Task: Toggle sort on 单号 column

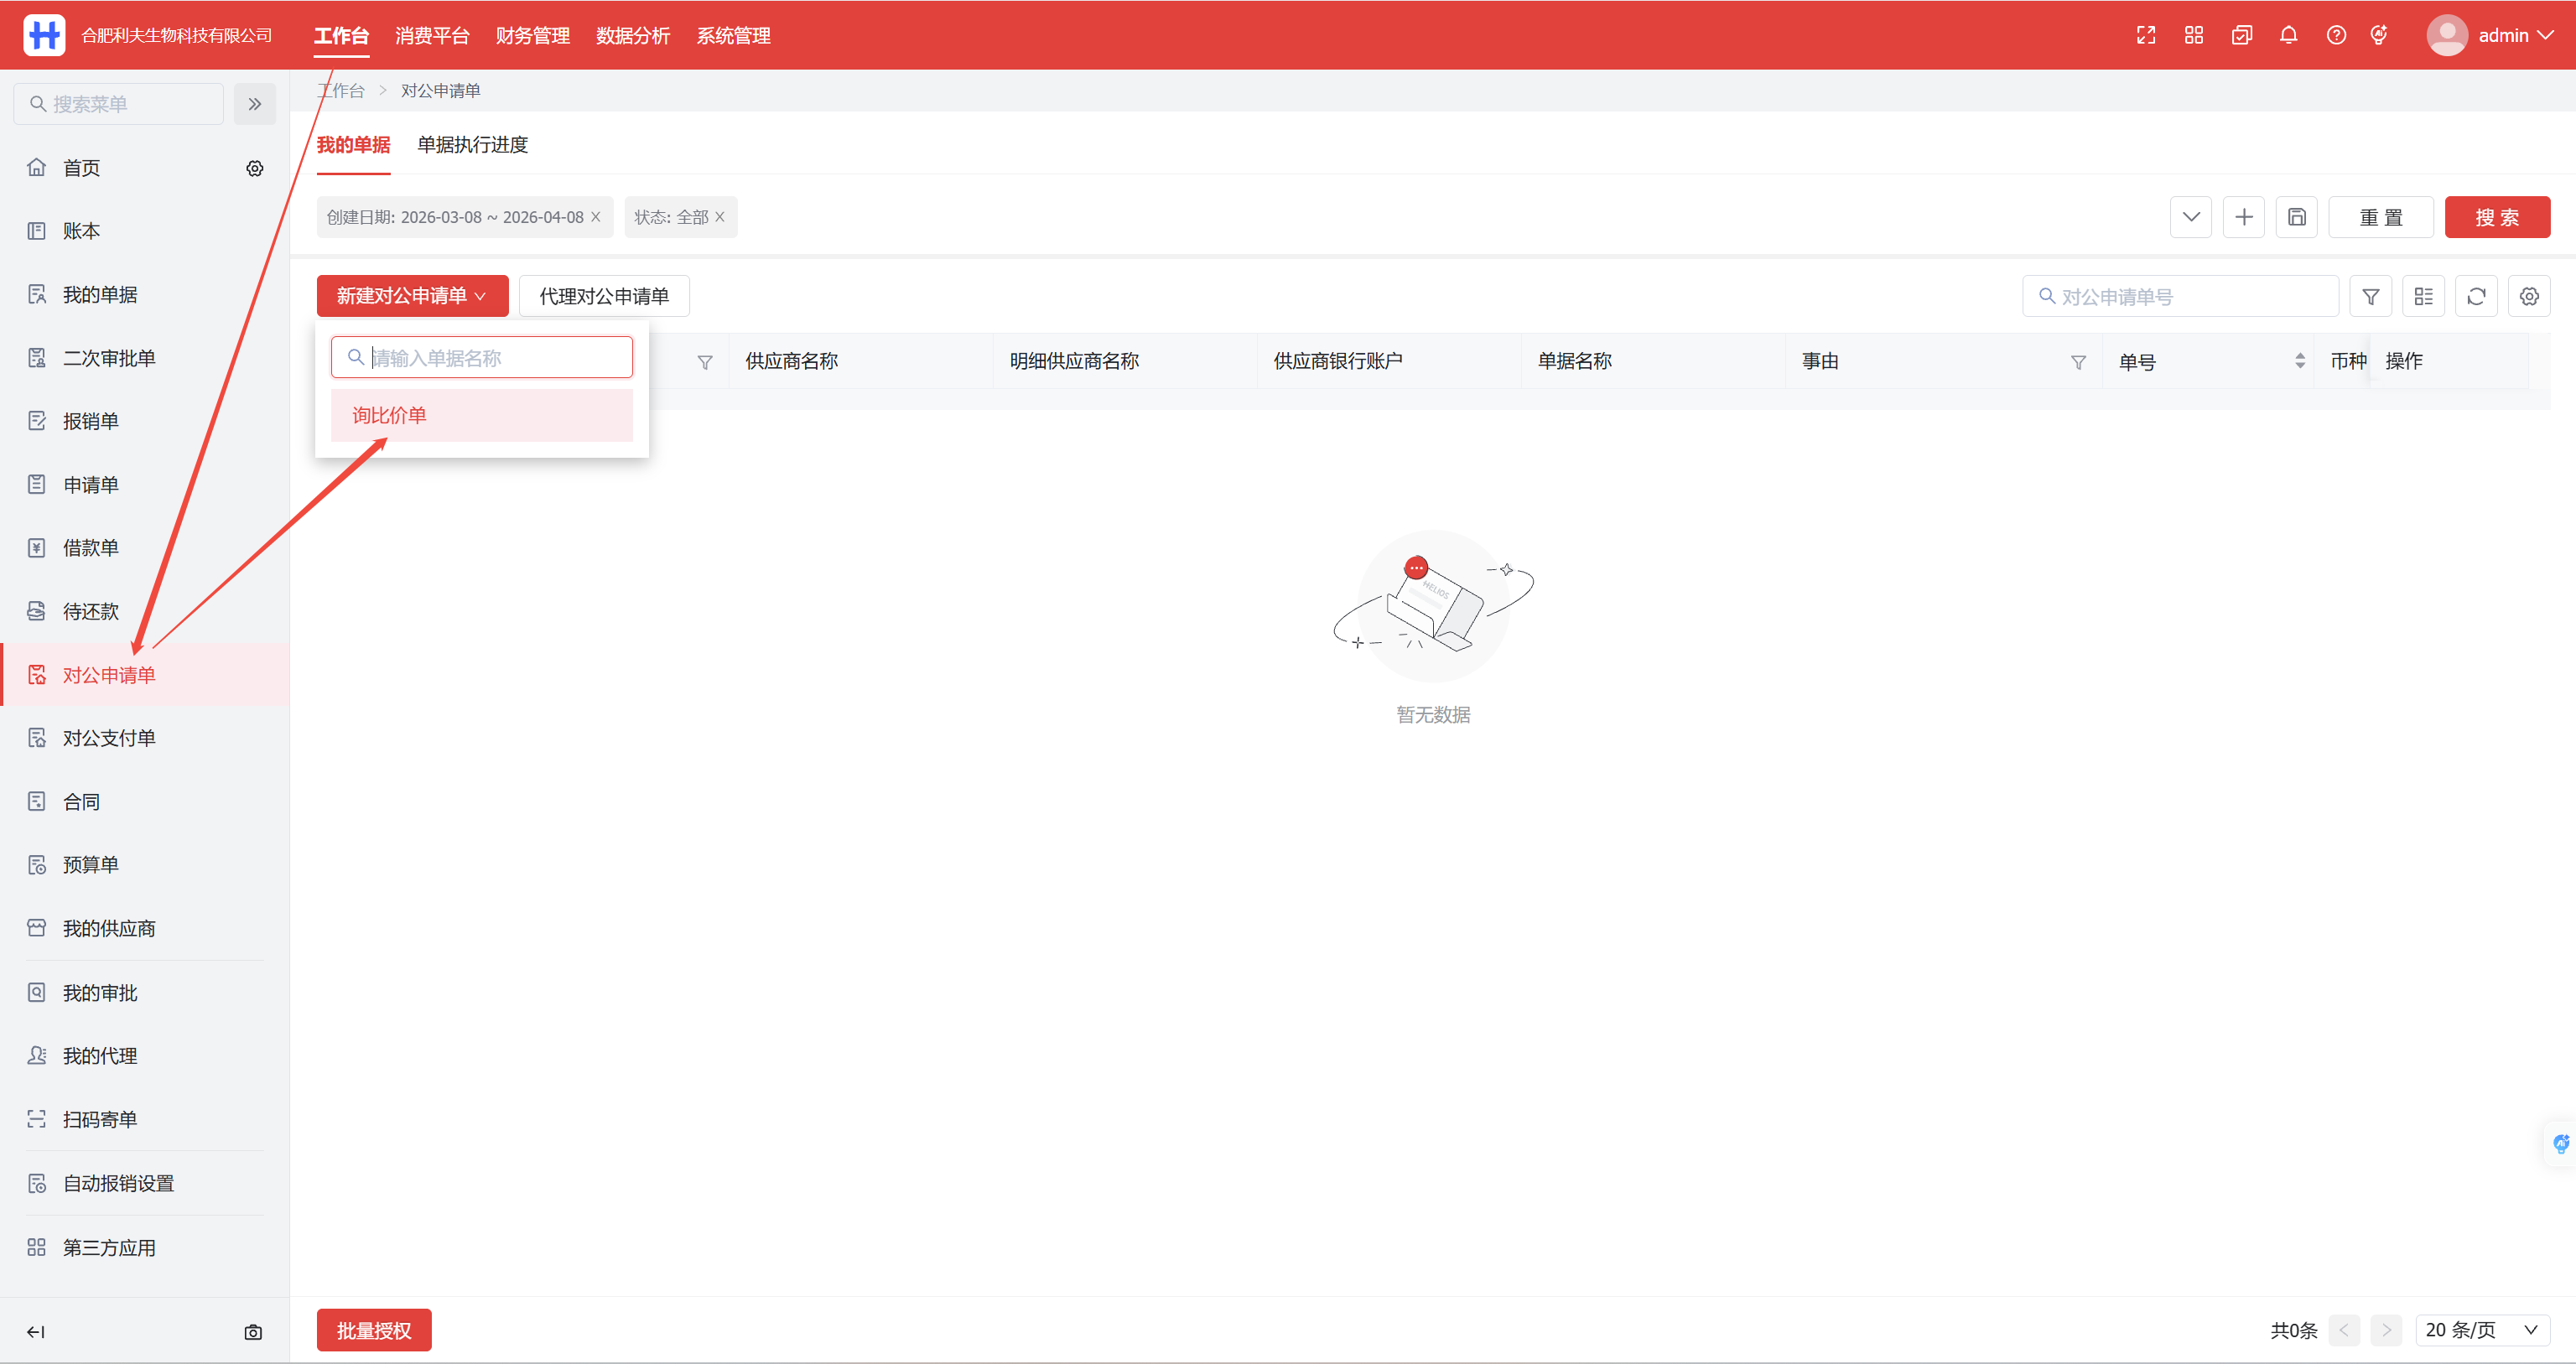Action: tap(2300, 361)
